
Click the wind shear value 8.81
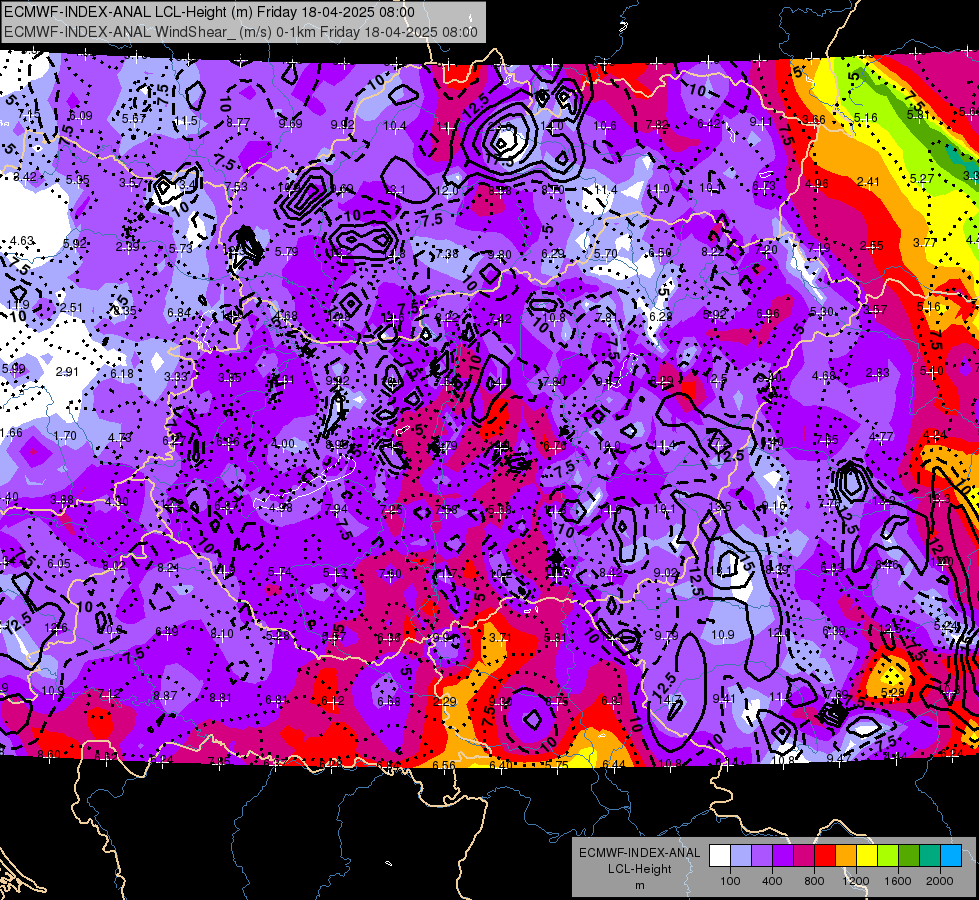click(x=220, y=698)
